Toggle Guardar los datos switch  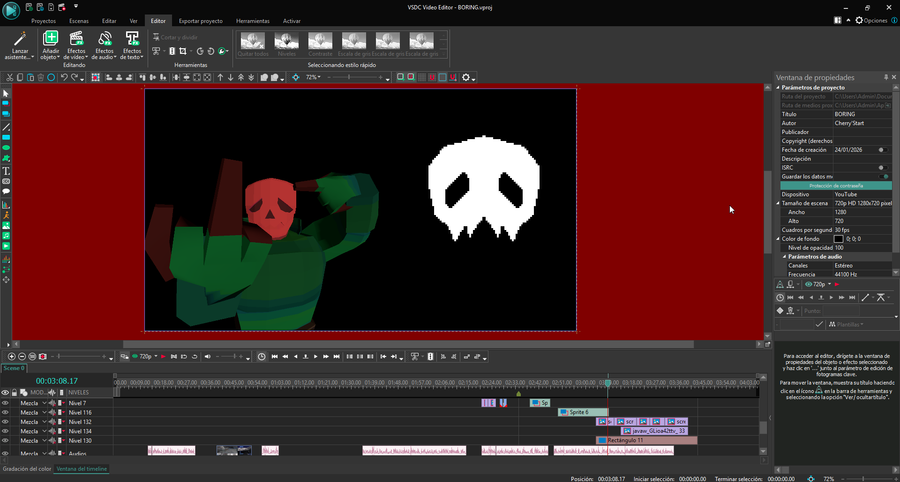click(885, 177)
